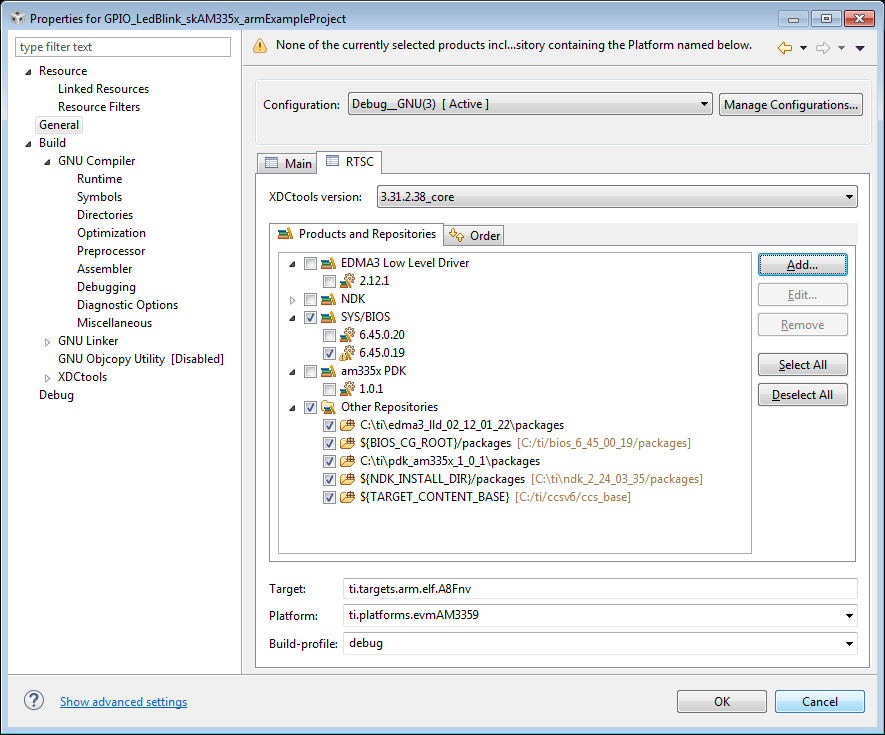Open Debug in the settings tree
The image size is (885, 735).
[x=56, y=395]
